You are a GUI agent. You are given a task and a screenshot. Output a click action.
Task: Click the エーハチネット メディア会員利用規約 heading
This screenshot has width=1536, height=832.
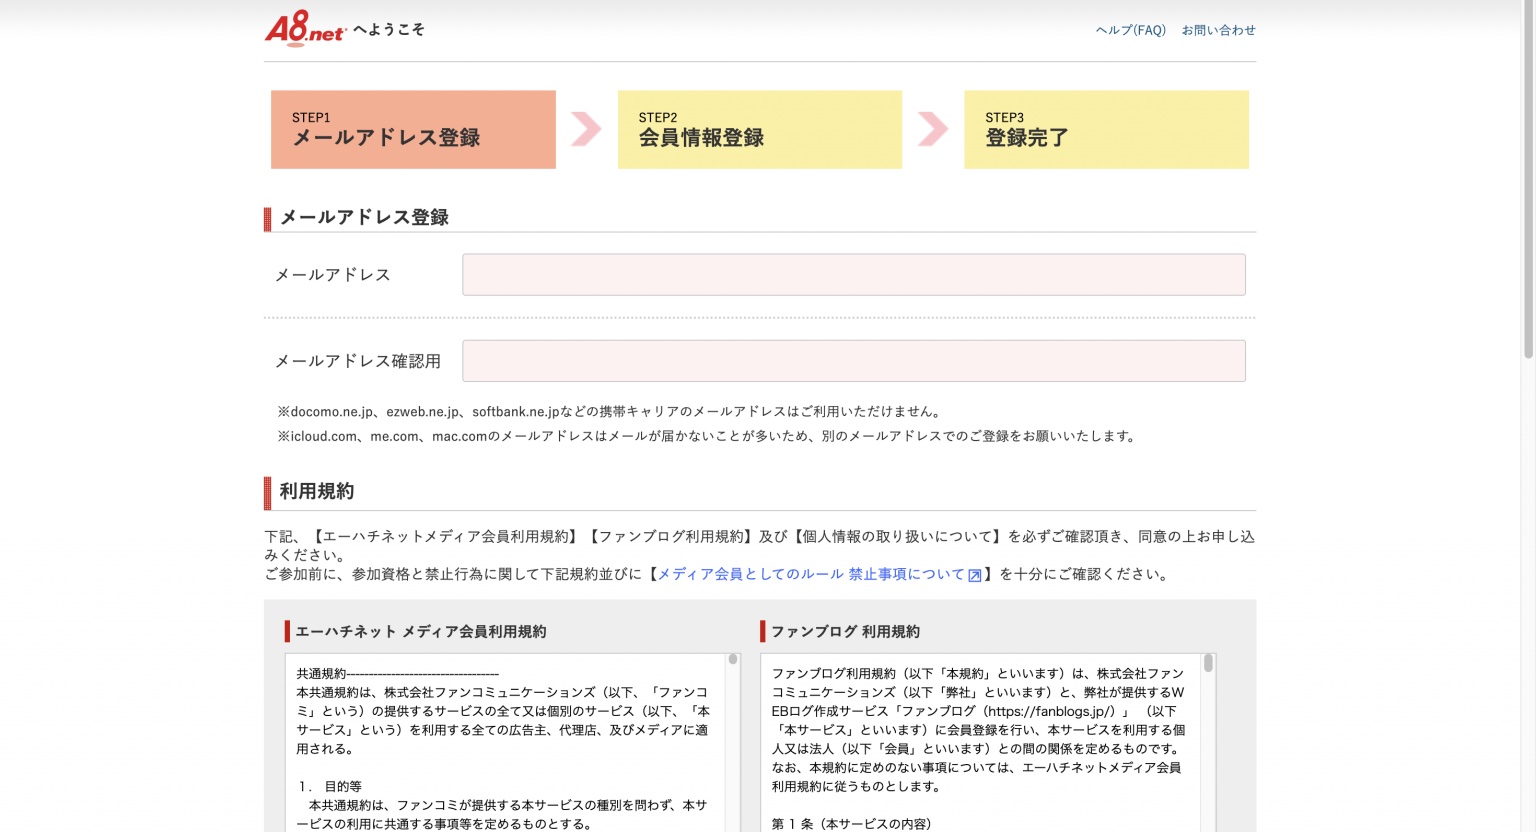tap(421, 632)
